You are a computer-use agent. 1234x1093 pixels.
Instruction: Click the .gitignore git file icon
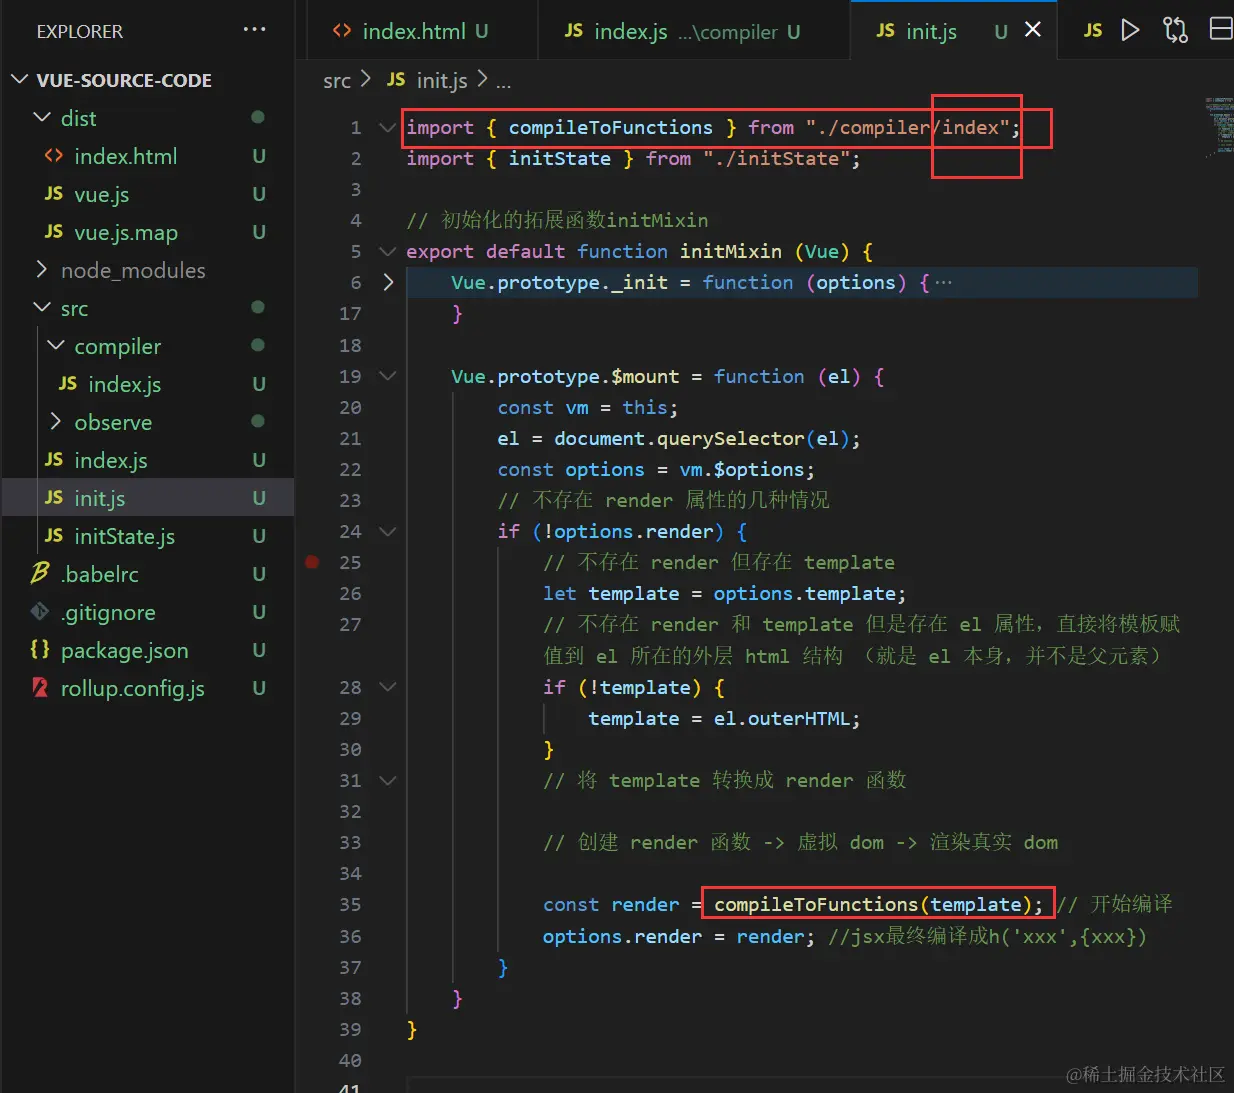tap(40, 611)
